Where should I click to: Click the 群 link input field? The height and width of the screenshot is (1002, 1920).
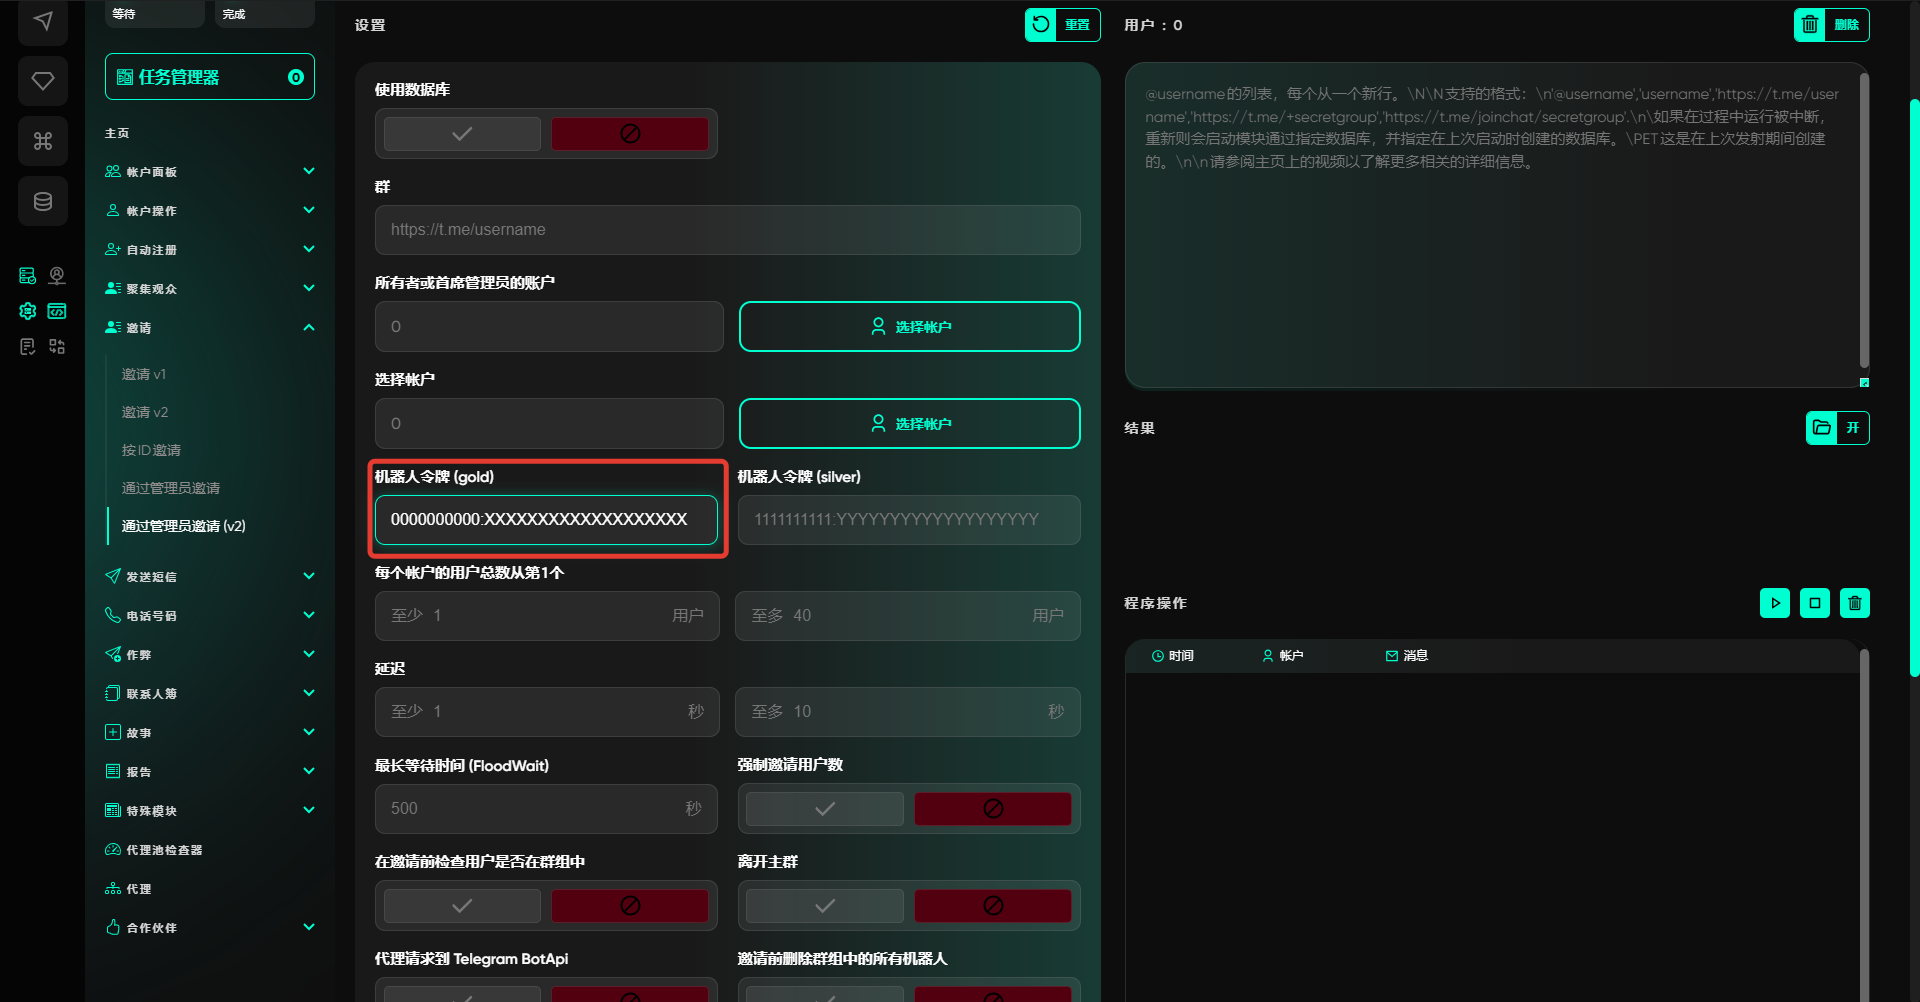tap(727, 230)
